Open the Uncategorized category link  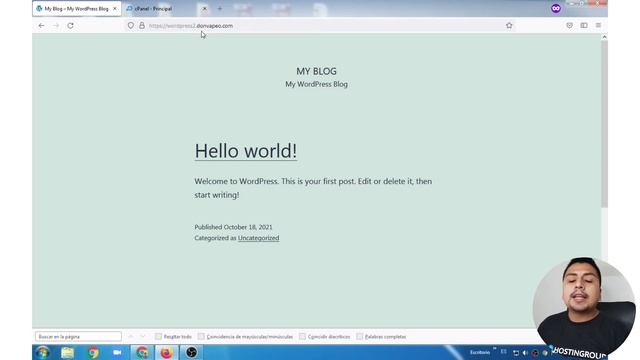click(258, 238)
